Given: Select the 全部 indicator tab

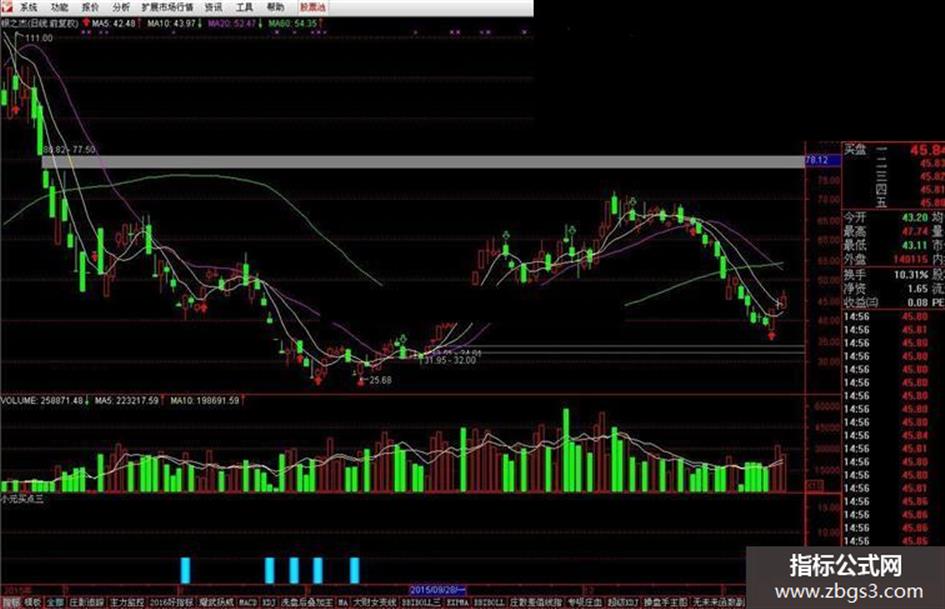Looking at the screenshot, I should (55, 602).
